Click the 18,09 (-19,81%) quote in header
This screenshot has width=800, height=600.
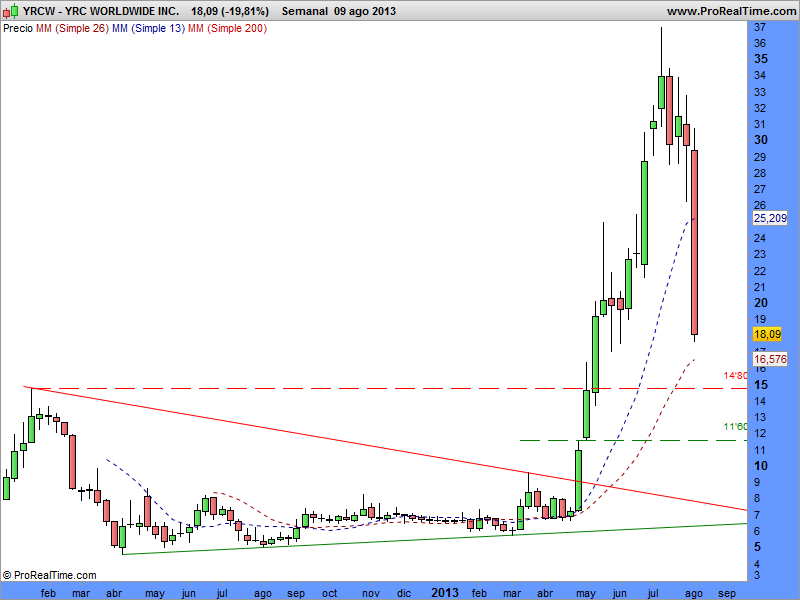(x=230, y=11)
